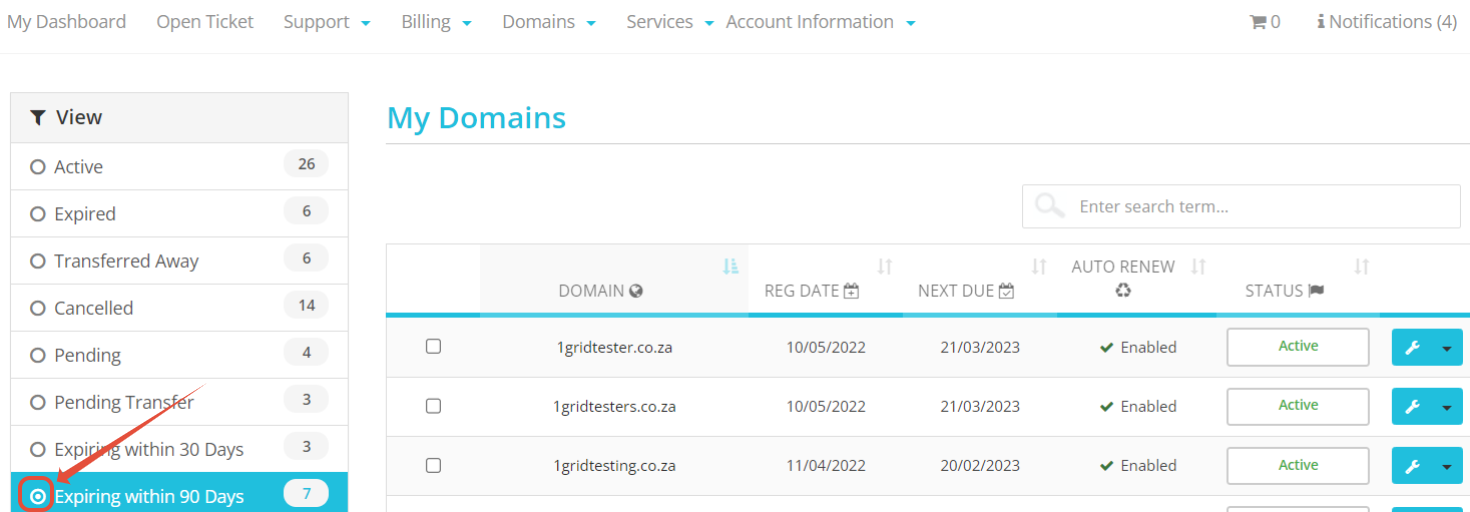The width and height of the screenshot is (1470, 512).
Task: Open the Open Ticket page
Action: pyautogui.click(x=205, y=22)
